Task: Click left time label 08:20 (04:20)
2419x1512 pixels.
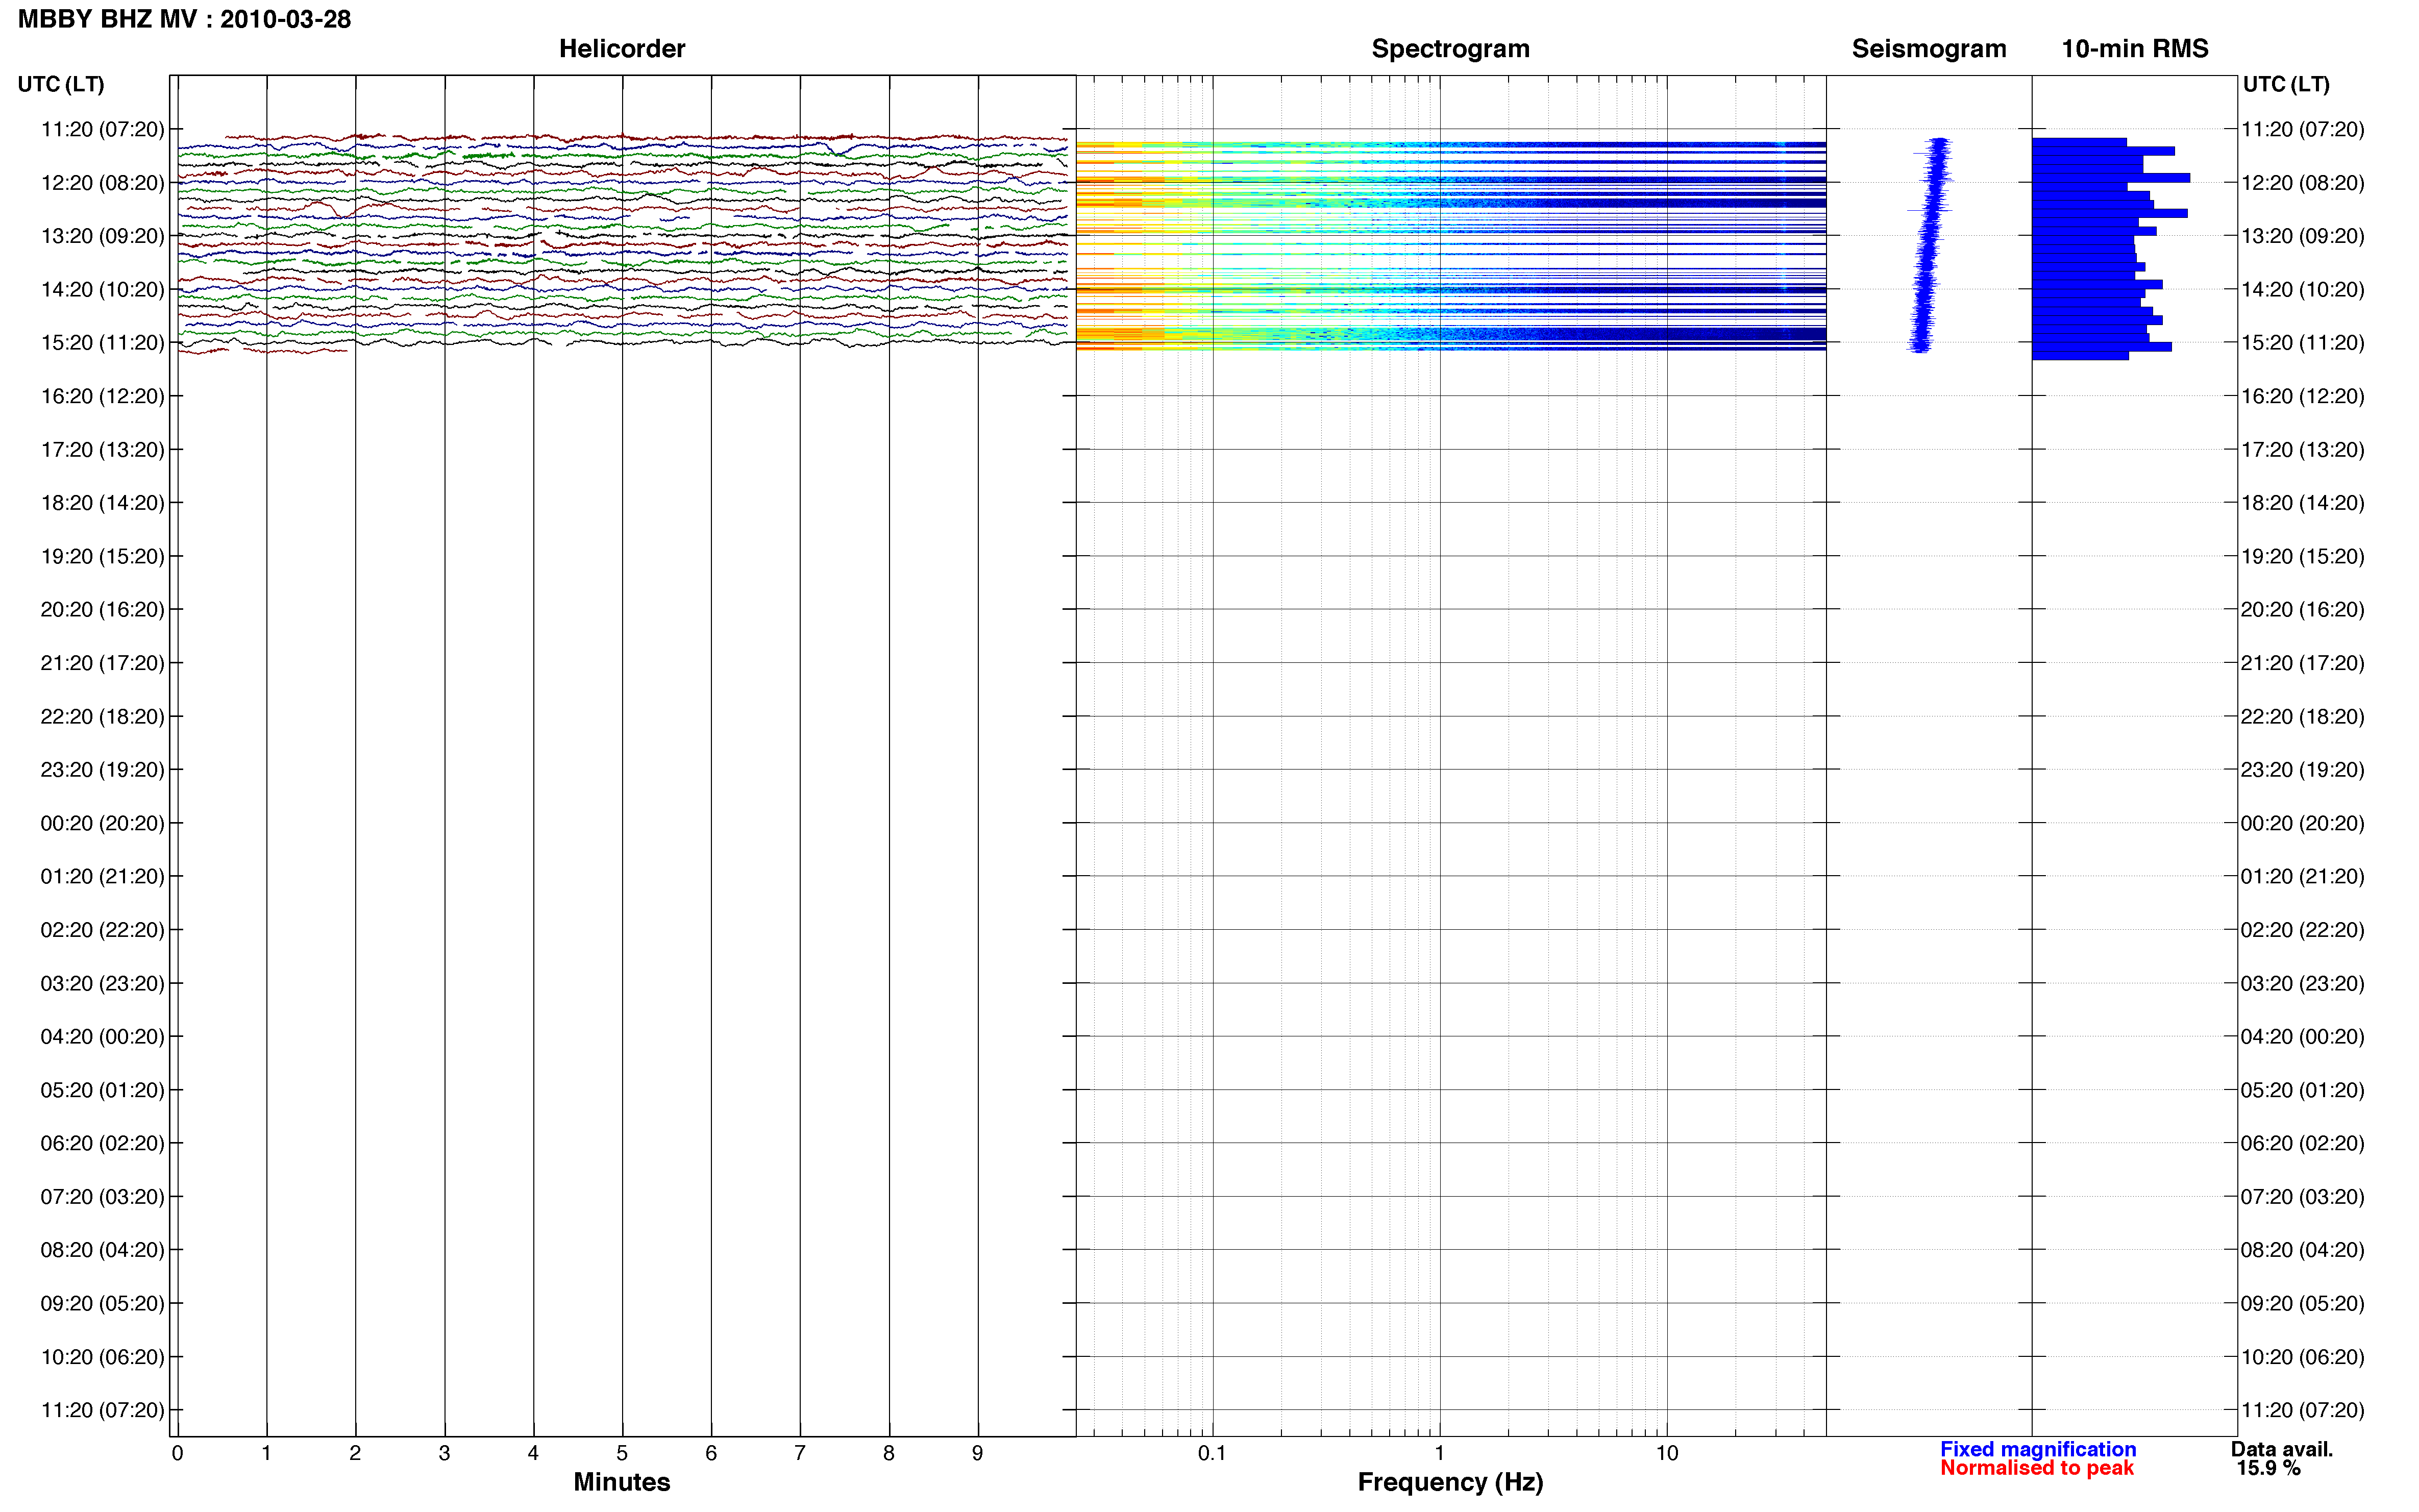Action: coord(102,1250)
